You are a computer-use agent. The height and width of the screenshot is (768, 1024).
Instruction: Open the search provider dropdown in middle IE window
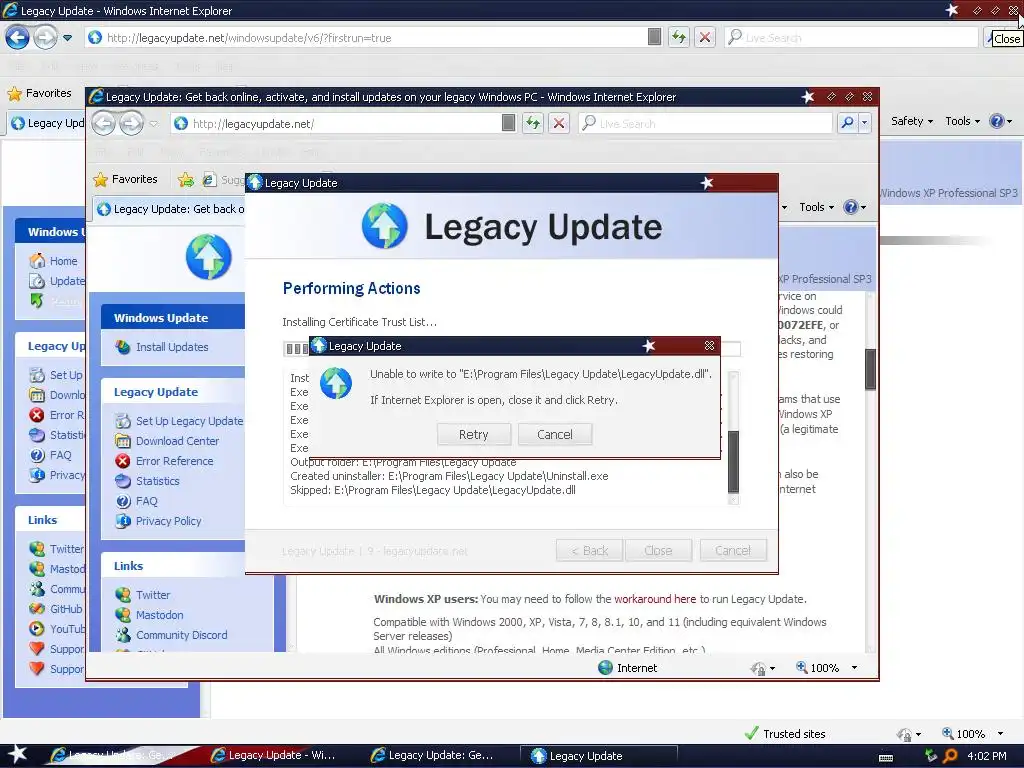865,123
